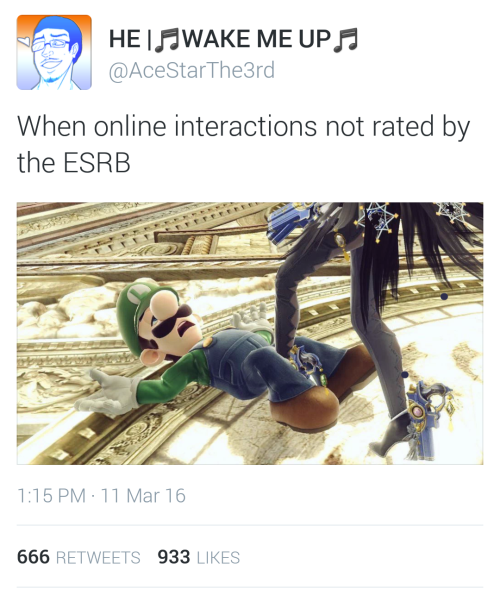Open the 11 Mar 16 date
The width and height of the screenshot is (500, 589).
[x=143, y=495]
